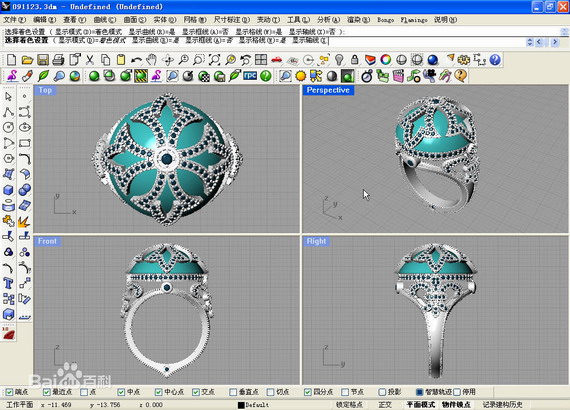Open the color wheel material icon
This screenshot has height=410, width=570.
pyautogui.click(x=386, y=60)
